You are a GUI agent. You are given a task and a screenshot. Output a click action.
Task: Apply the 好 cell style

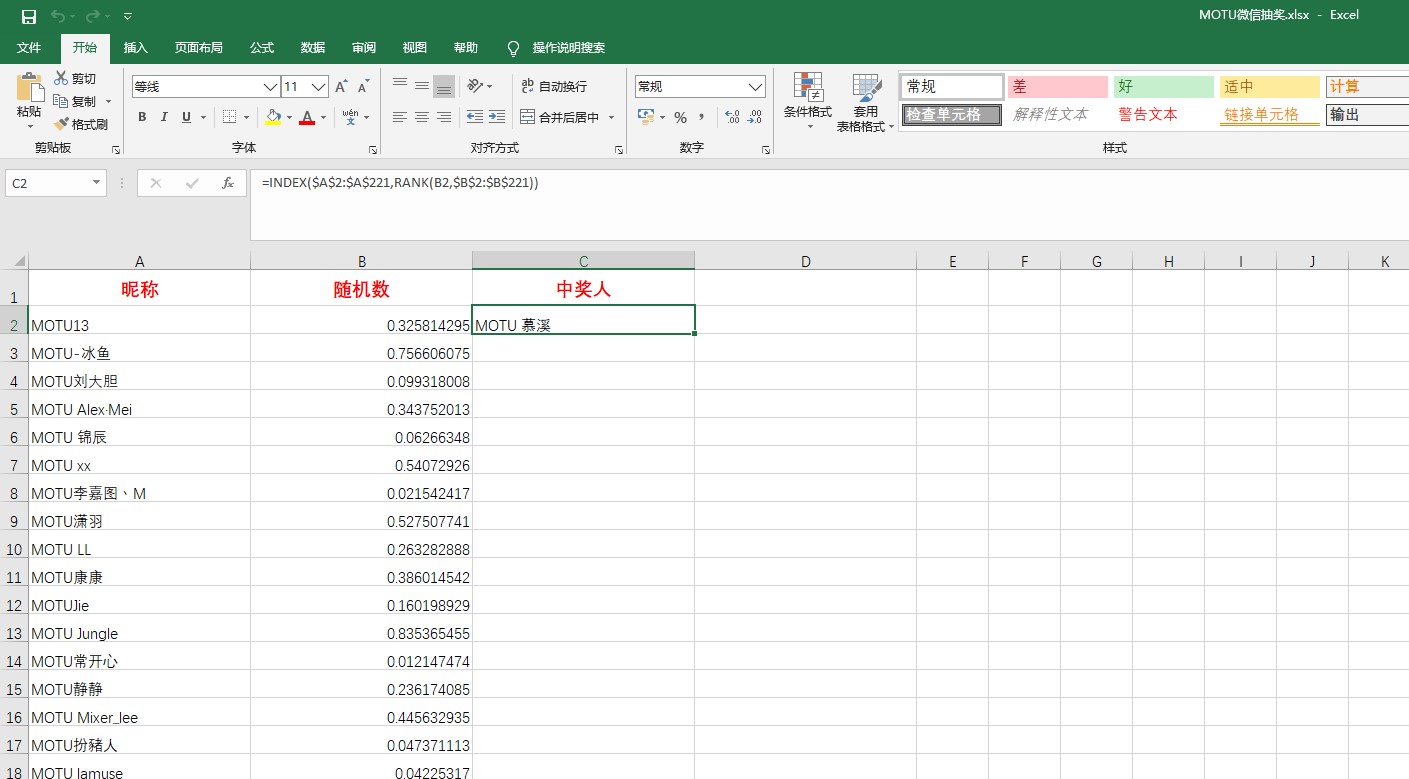(1163, 87)
